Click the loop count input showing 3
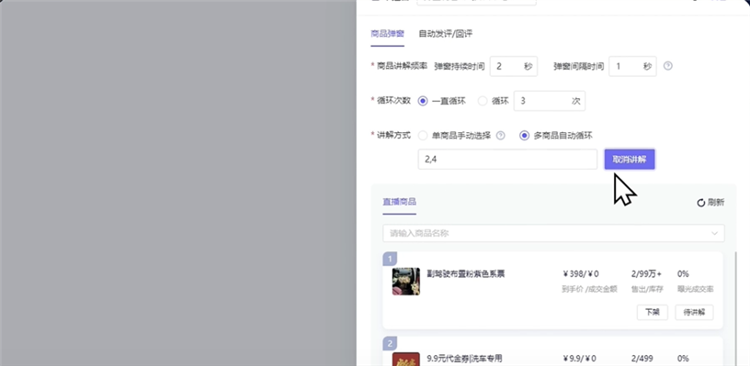Image resolution: width=750 pixels, height=366 pixels. coord(550,101)
